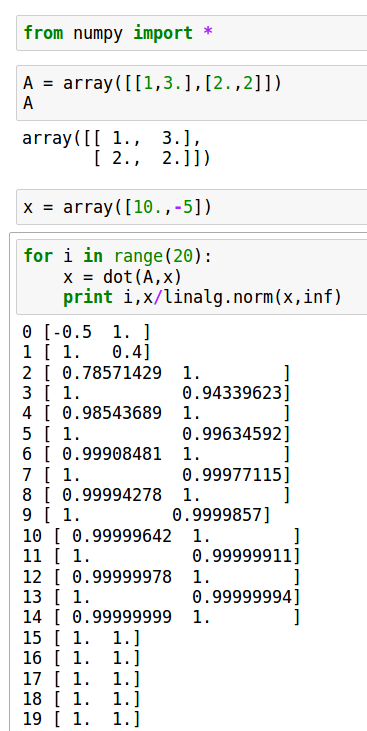Click the standalone A line in cell
The width and height of the screenshot is (367, 731).
pos(28,103)
